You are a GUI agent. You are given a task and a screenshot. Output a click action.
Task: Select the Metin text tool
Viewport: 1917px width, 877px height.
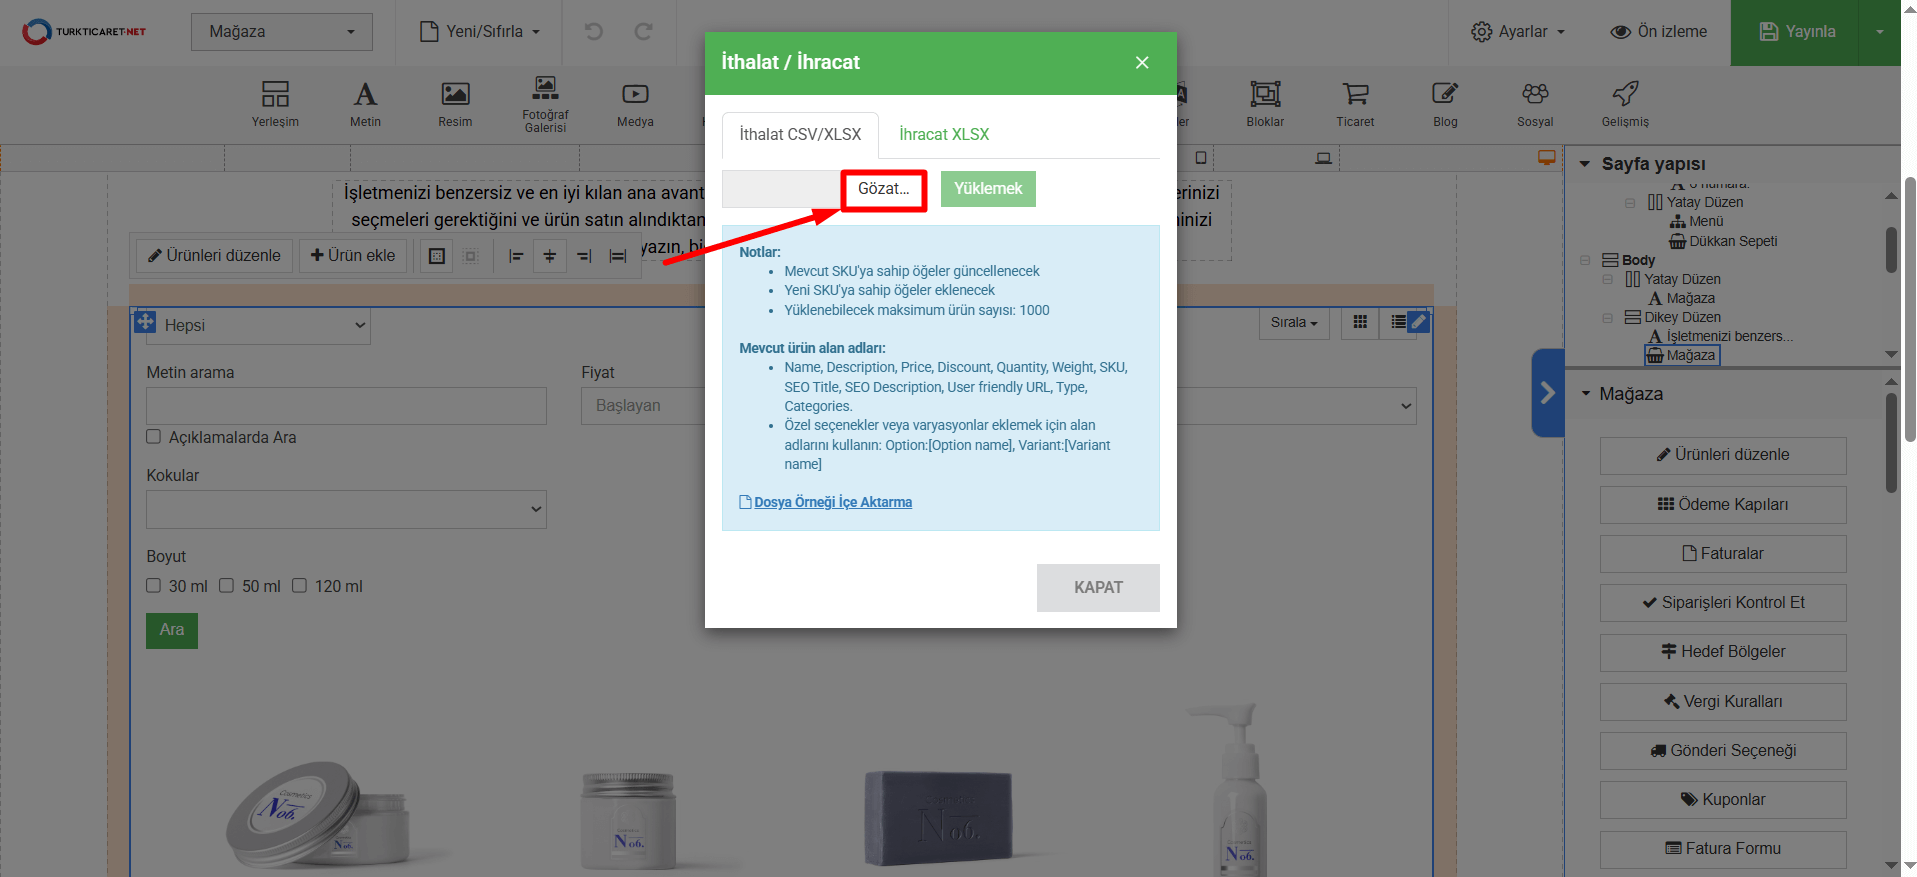click(365, 104)
